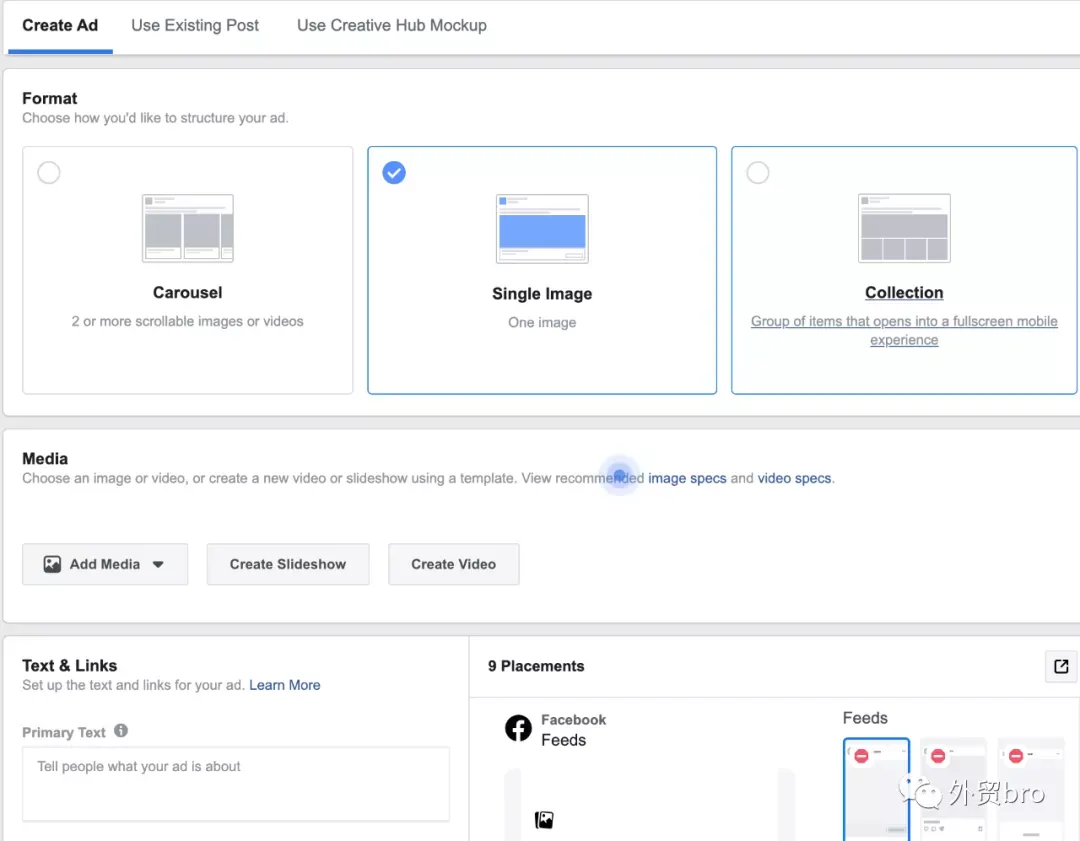The width and height of the screenshot is (1080, 841).
Task: Click the Facebook logo icon
Action: [x=518, y=728]
